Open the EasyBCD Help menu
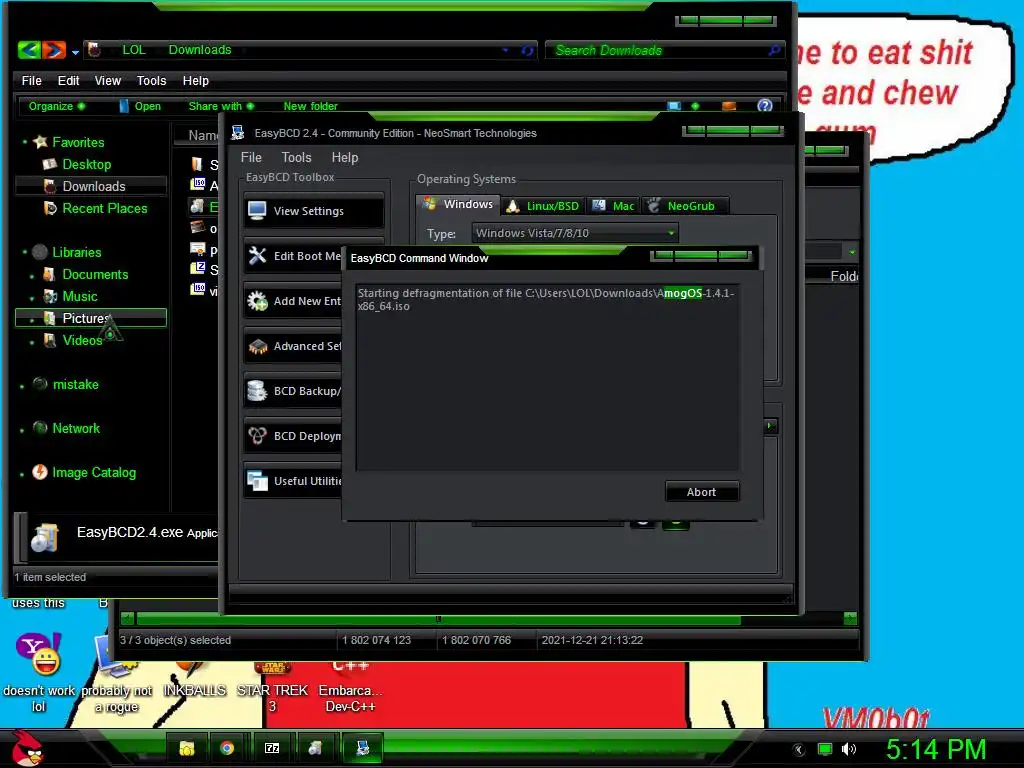The width and height of the screenshot is (1024, 768). coord(345,157)
